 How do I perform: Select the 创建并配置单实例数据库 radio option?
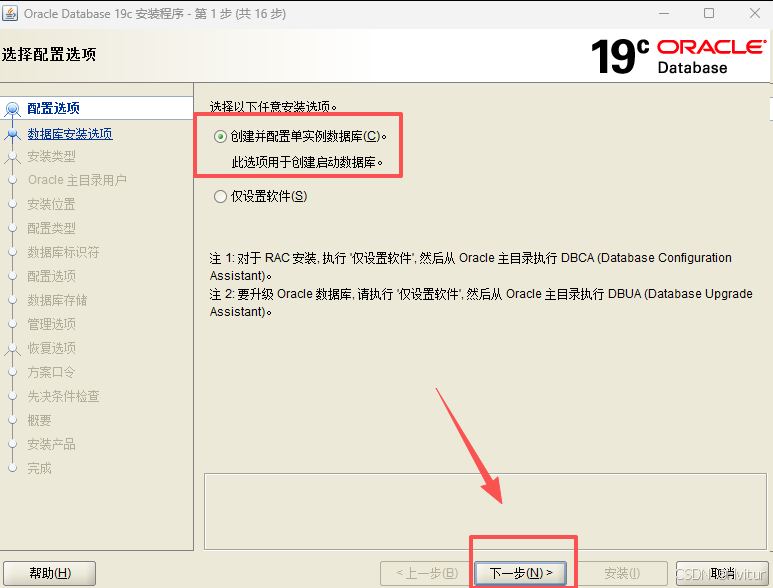pos(220,137)
